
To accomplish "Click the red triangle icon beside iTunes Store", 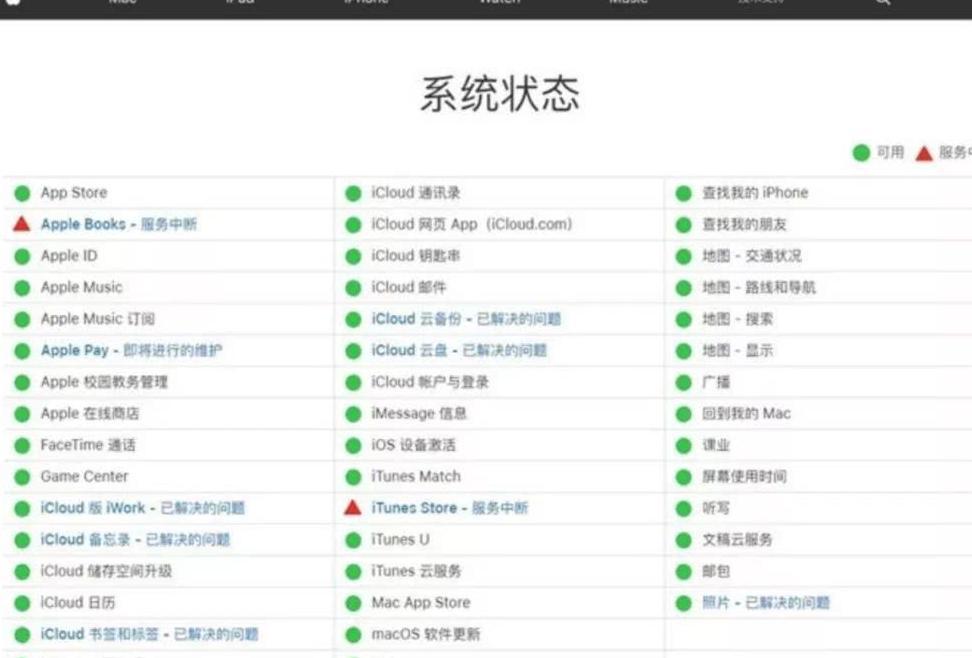I will point(352,508).
